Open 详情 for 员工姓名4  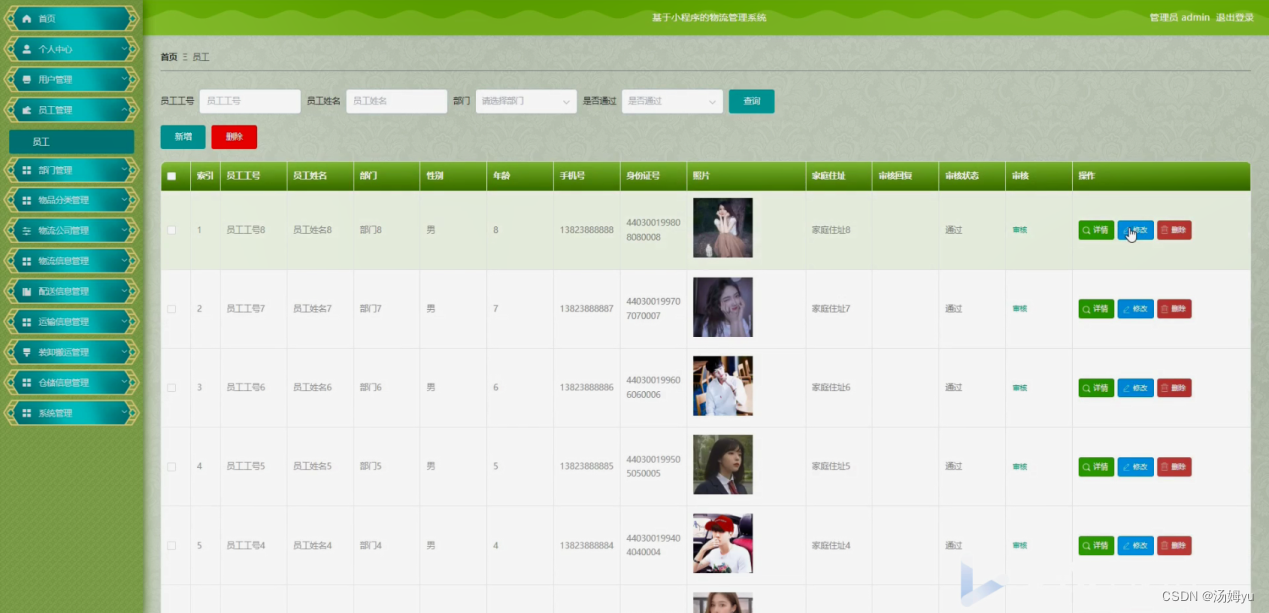(1096, 546)
